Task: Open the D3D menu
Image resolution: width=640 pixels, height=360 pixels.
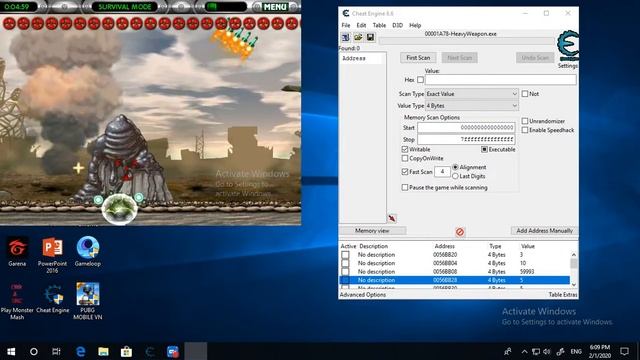Action: tap(398, 25)
